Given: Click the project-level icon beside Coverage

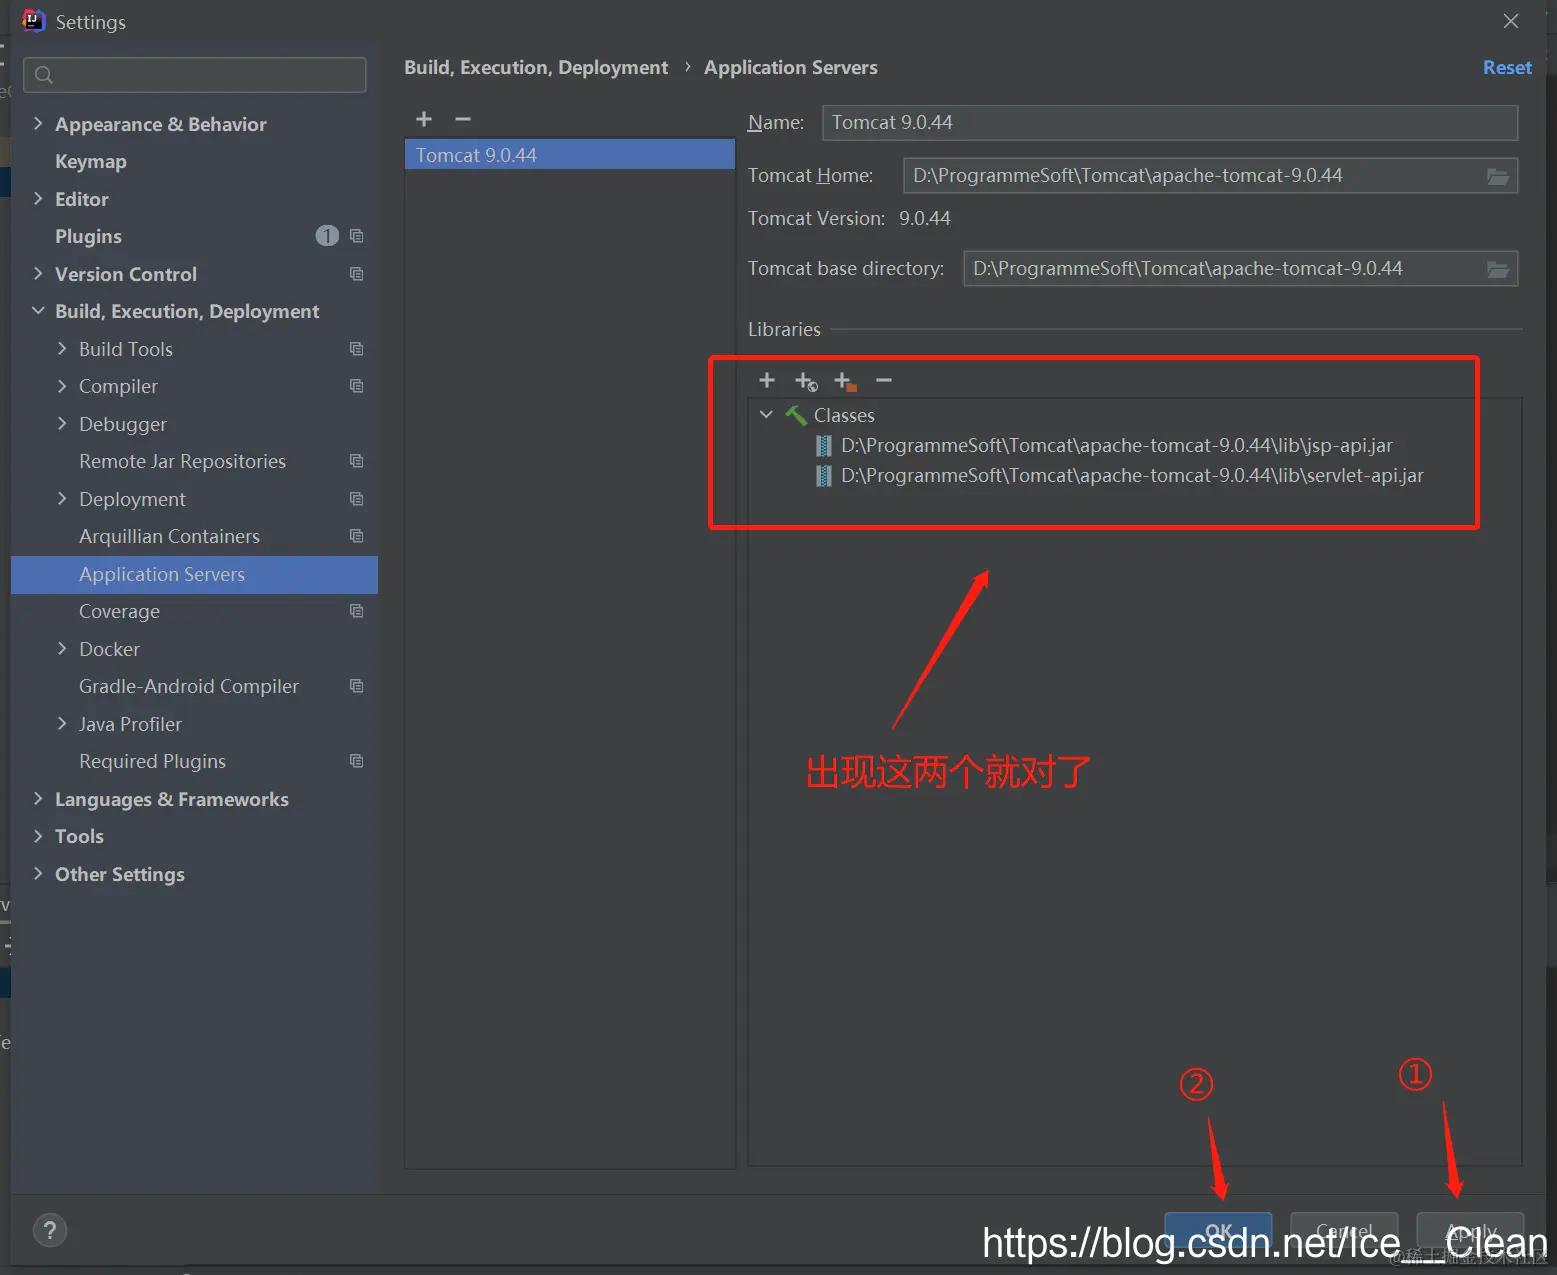Looking at the screenshot, I should (357, 611).
